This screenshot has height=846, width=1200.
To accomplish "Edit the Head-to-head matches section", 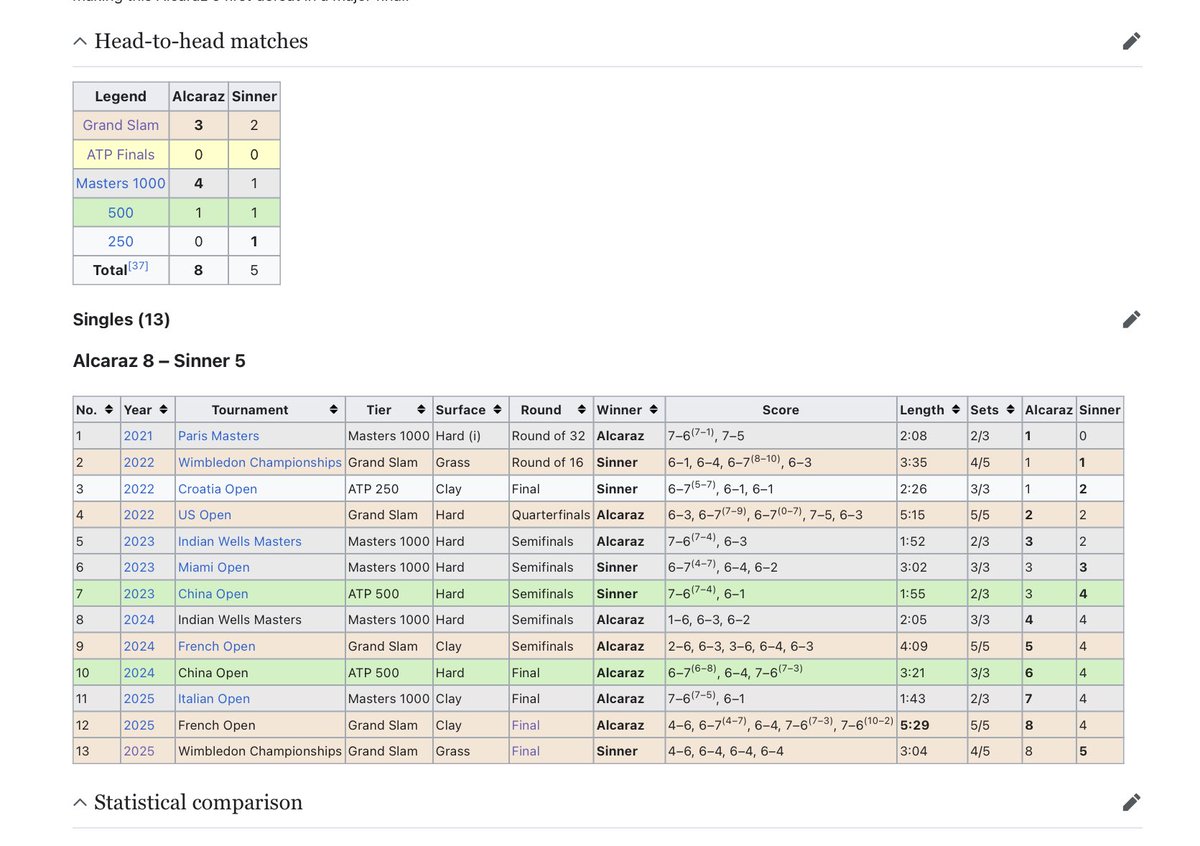I will [x=1131, y=41].
